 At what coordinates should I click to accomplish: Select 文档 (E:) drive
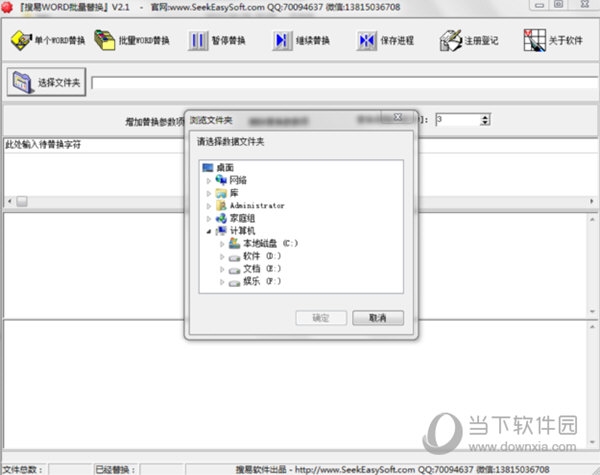[262, 269]
